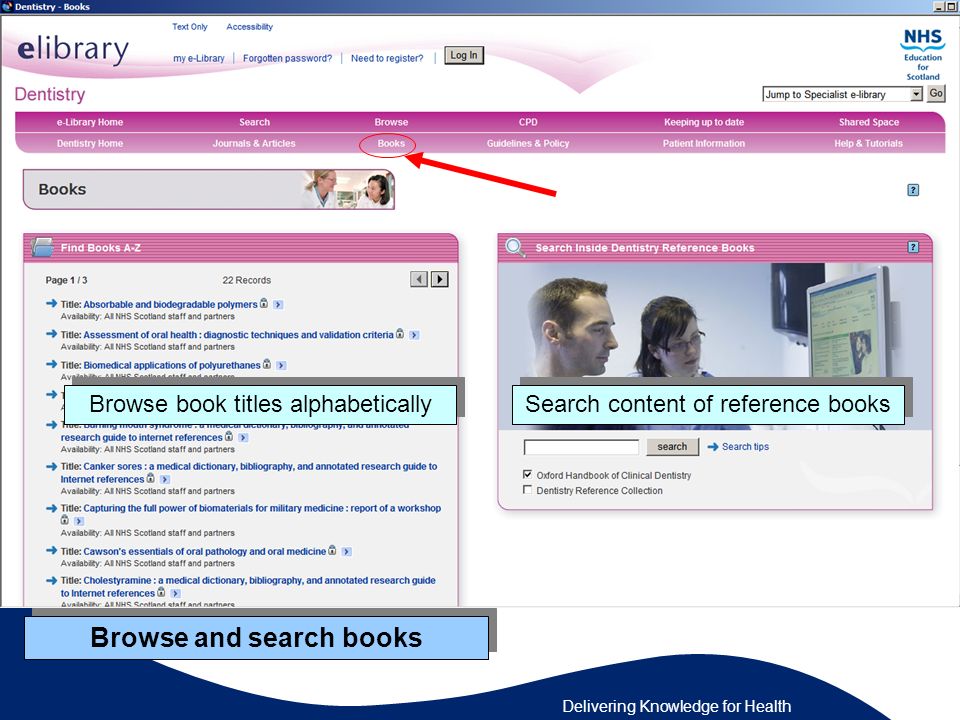Click the magnifier icon in search panel header
The image size is (960, 720).
click(x=515, y=247)
